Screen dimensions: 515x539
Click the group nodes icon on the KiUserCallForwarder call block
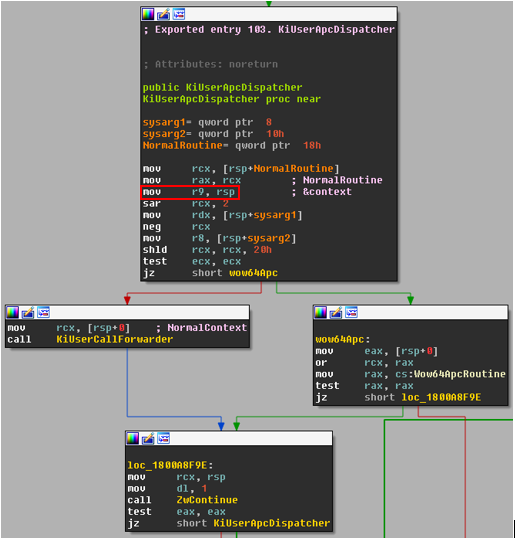pos(44,312)
